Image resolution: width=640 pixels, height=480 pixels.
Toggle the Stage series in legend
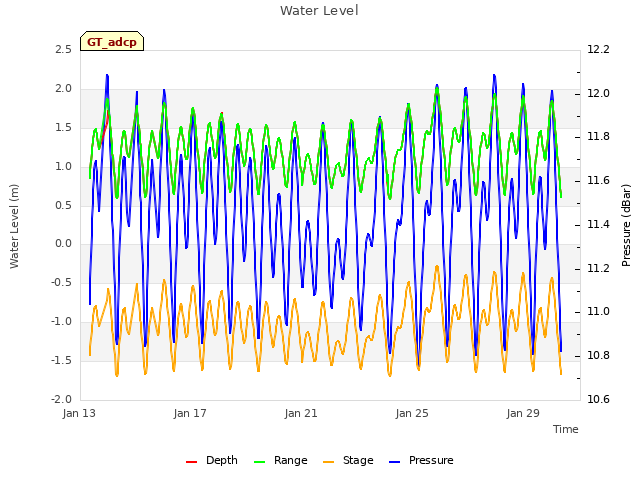pyautogui.click(x=348, y=460)
